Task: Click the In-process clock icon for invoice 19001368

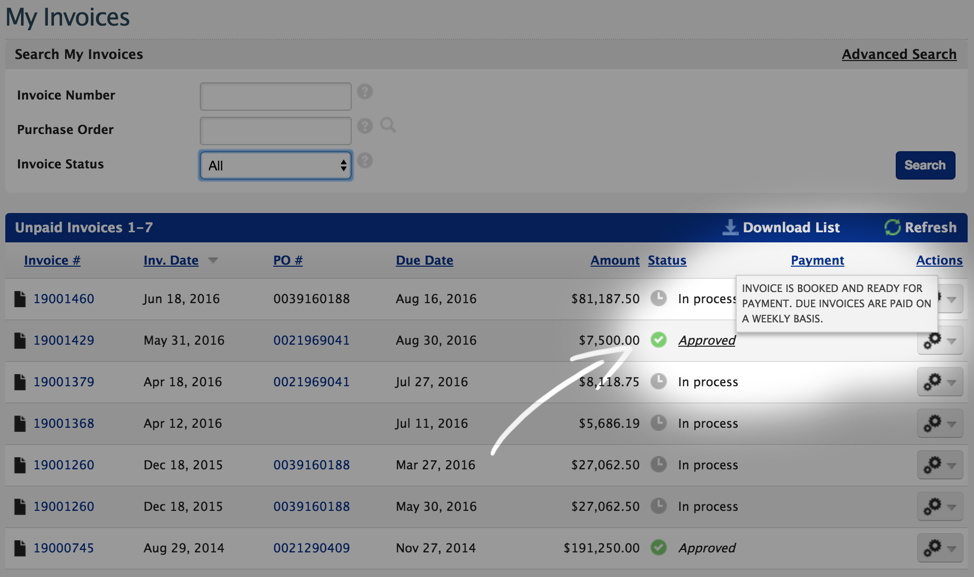Action: (x=658, y=423)
